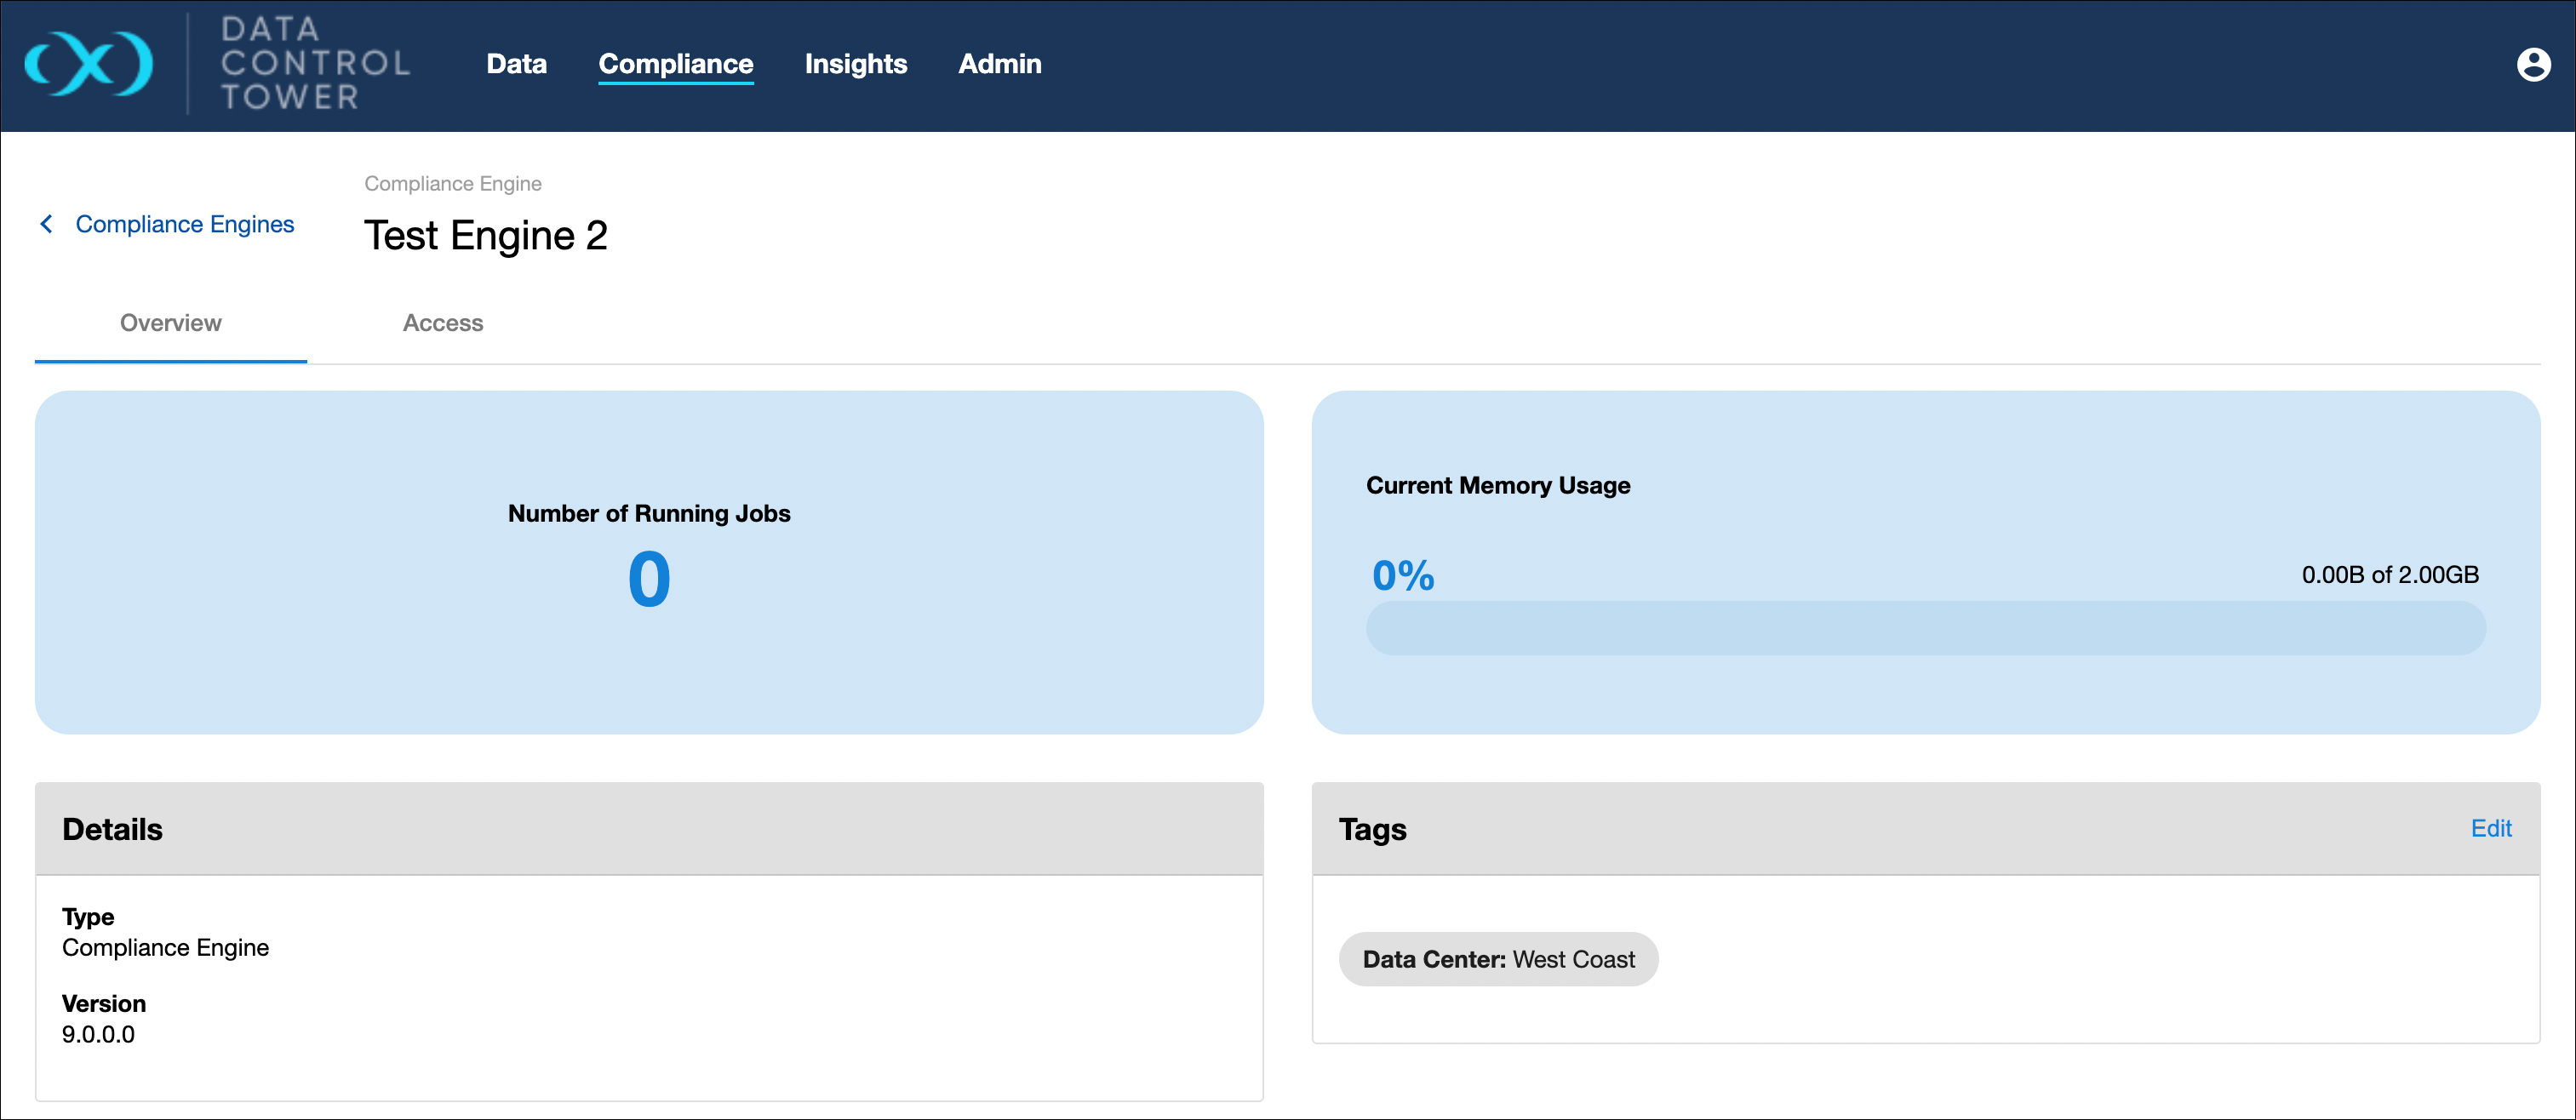2576x1120 pixels.
Task: Click the Current Memory Usage label
Action: pos(1498,485)
